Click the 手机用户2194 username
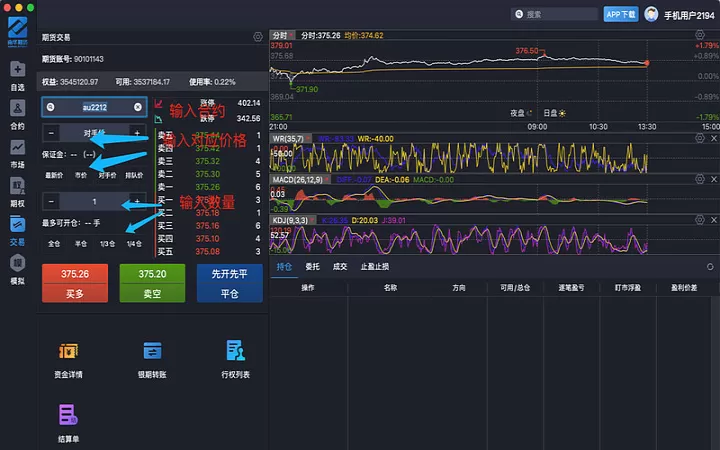Viewport: 720px width, 450px height. [x=689, y=15]
